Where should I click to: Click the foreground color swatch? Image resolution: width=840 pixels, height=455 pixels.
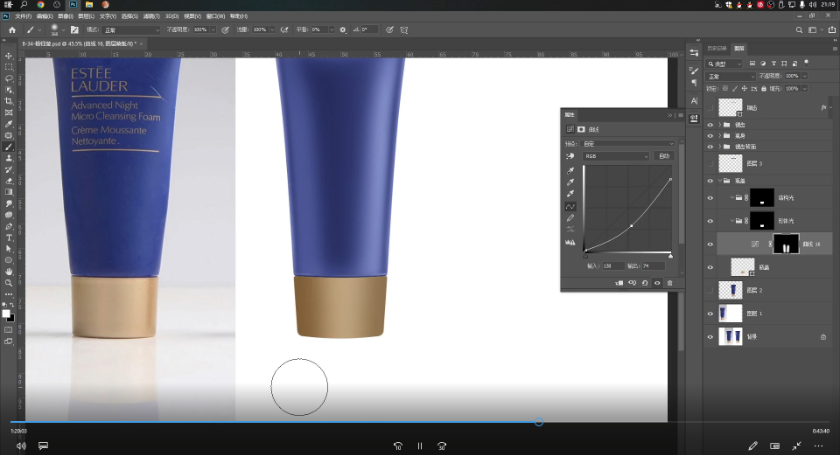pyautogui.click(x=6, y=314)
